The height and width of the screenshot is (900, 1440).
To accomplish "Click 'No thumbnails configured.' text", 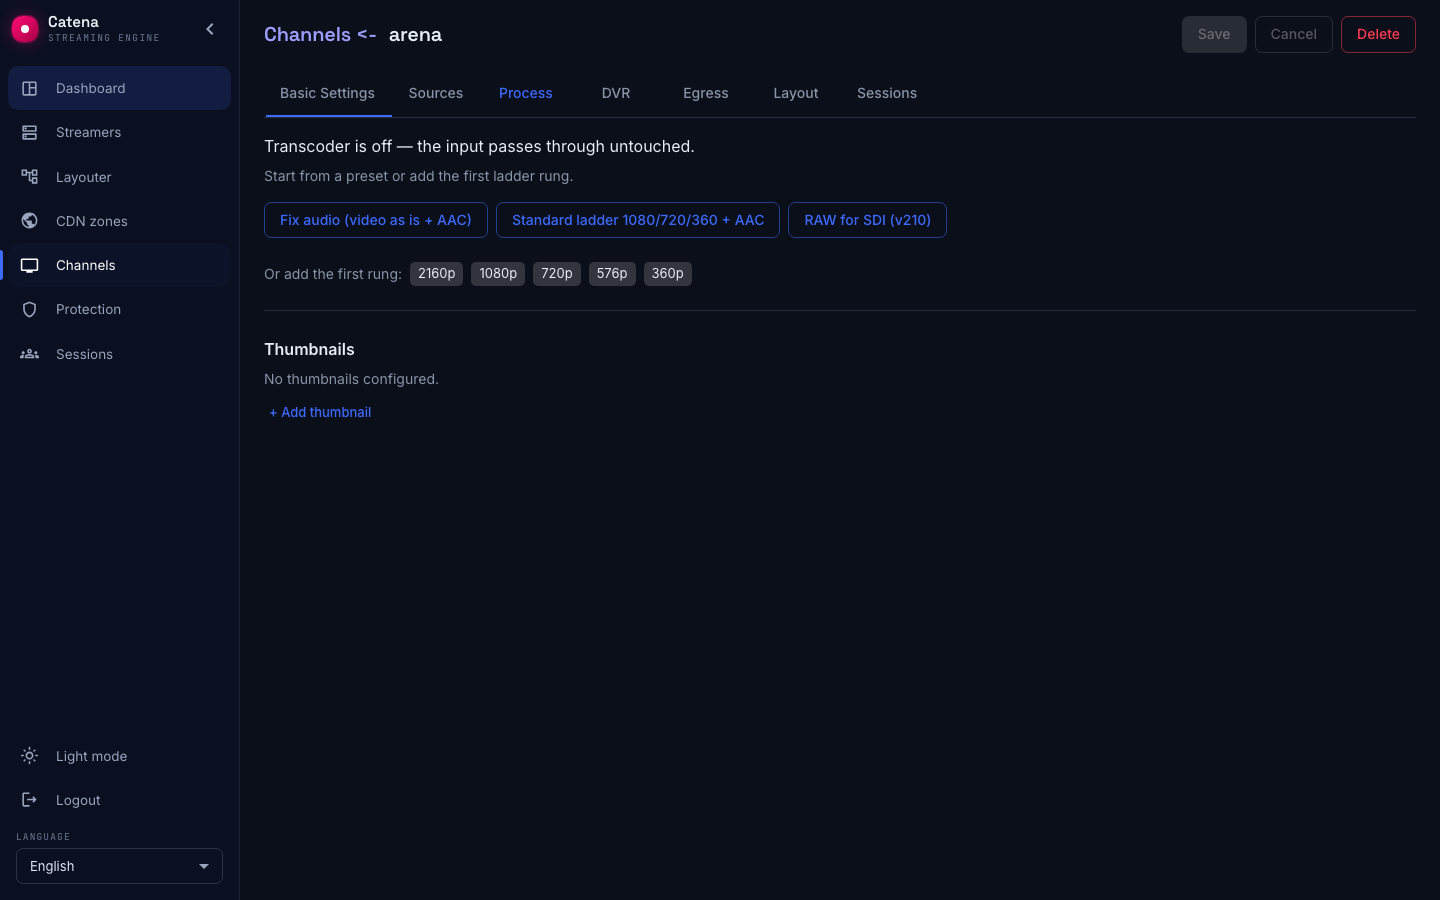I will (351, 379).
